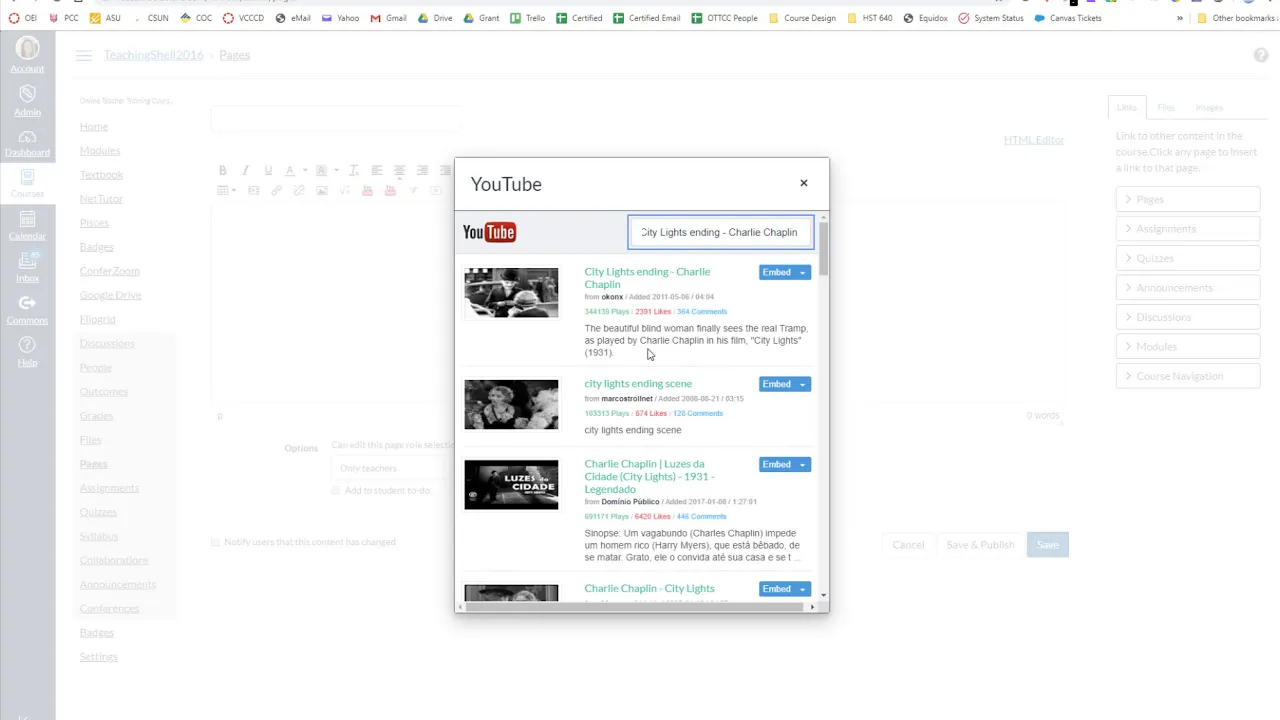
Task: Click the question mark icon top right
Action: point(1261,55)
